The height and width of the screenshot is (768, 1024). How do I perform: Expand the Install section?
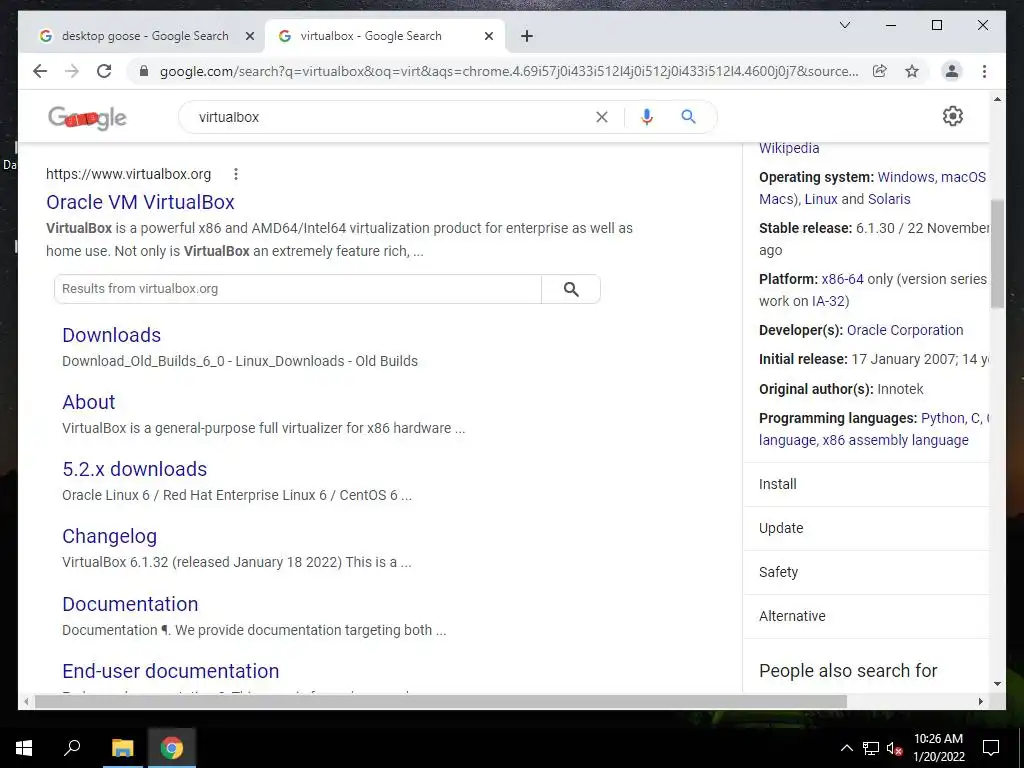coord(866,484)
